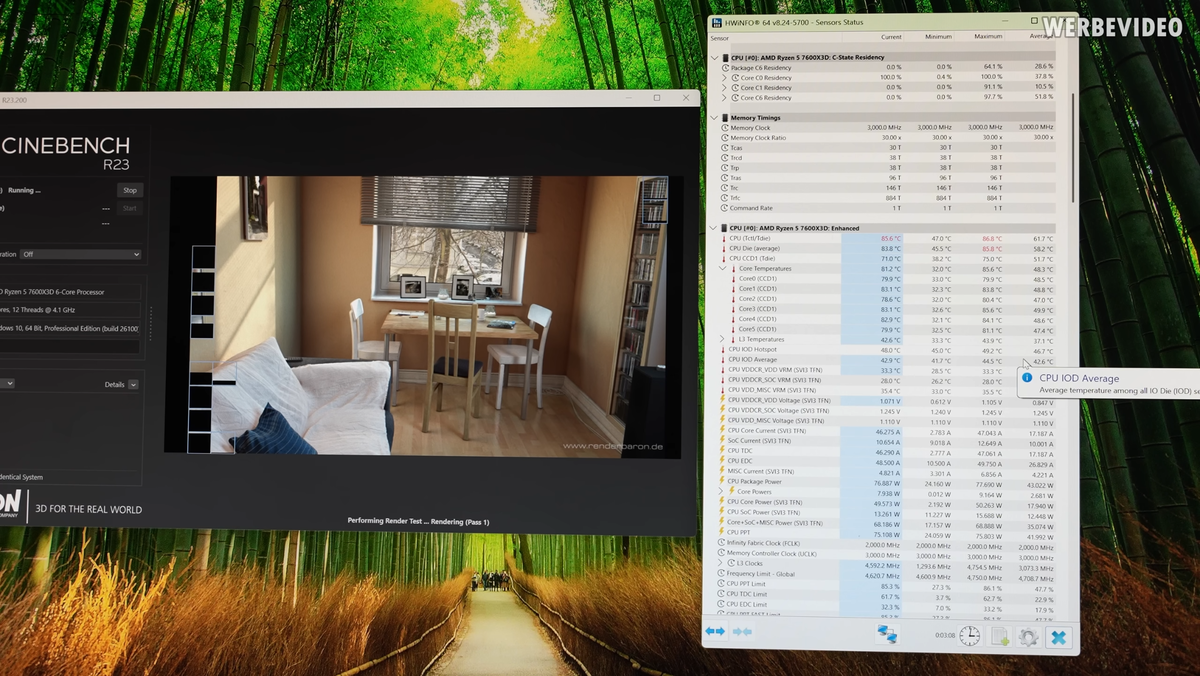
Task: Expand the Core C1 Residency row
Action: [724, 88]
